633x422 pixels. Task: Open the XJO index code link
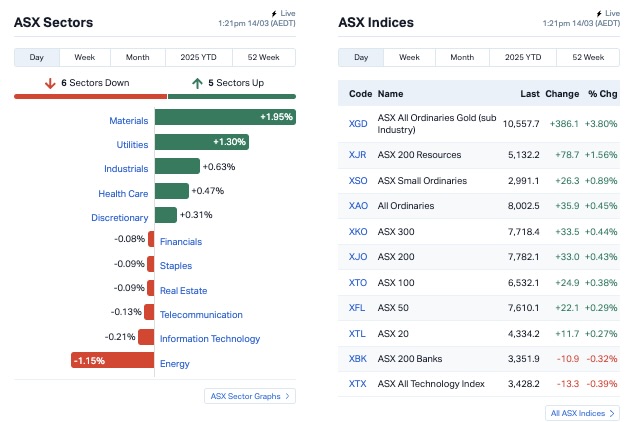tap(358, 257)
